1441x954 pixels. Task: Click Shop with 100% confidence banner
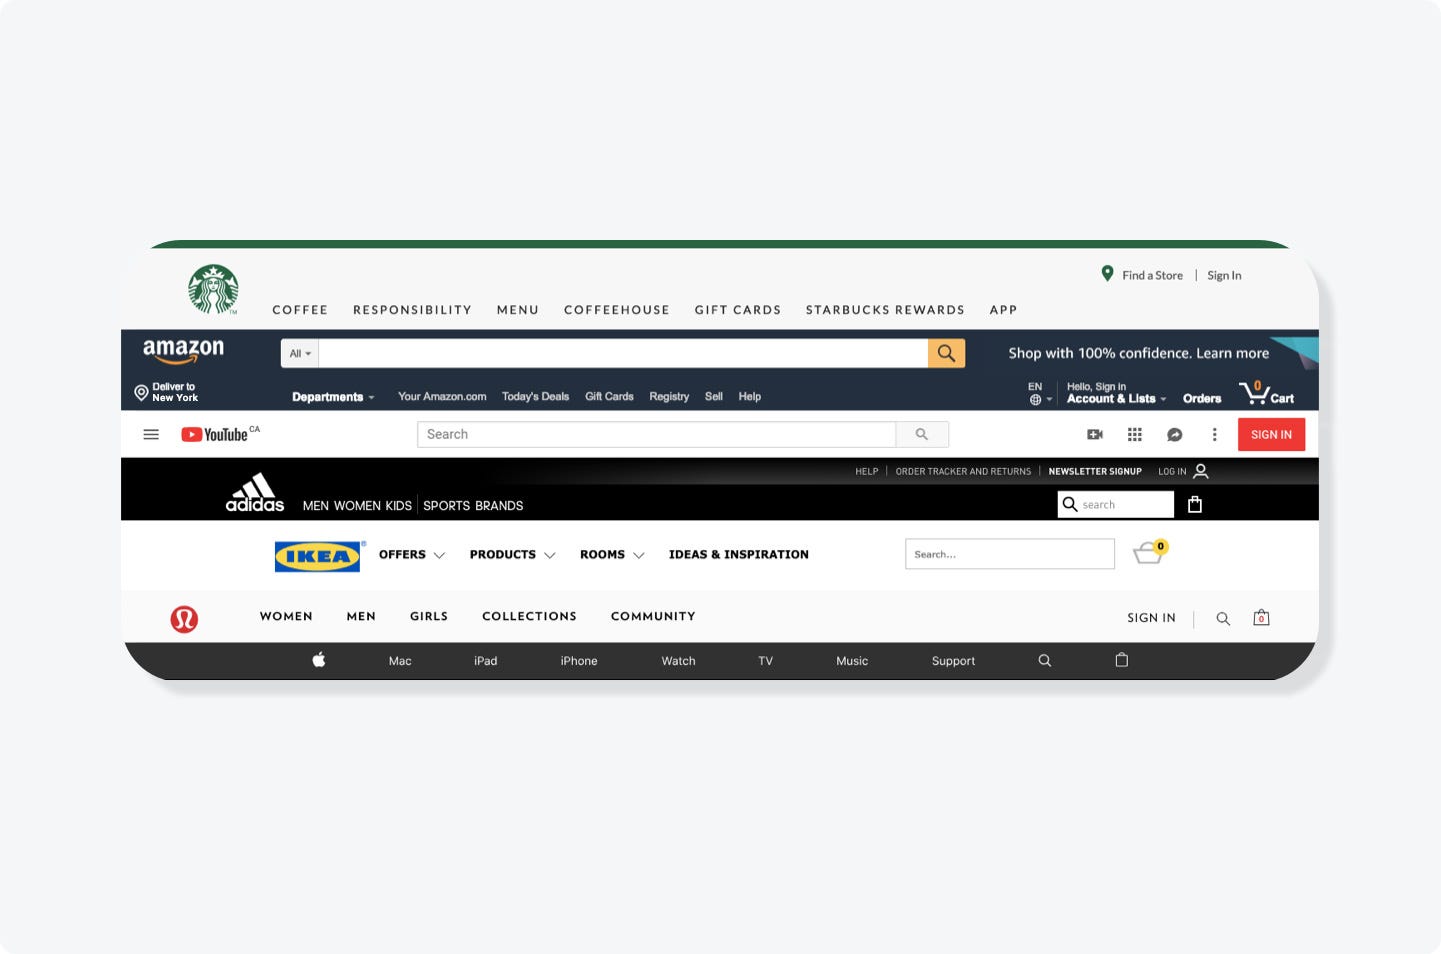[x=1138, y=353]
